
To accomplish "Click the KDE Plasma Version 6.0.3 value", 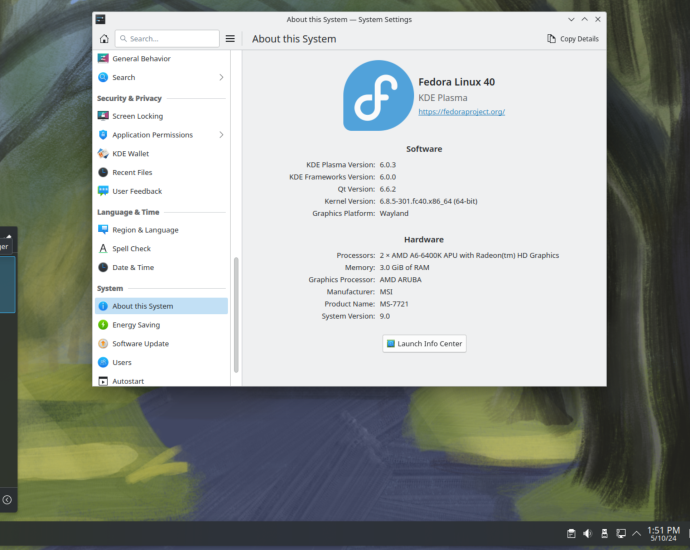I will [x=388, y=165].
